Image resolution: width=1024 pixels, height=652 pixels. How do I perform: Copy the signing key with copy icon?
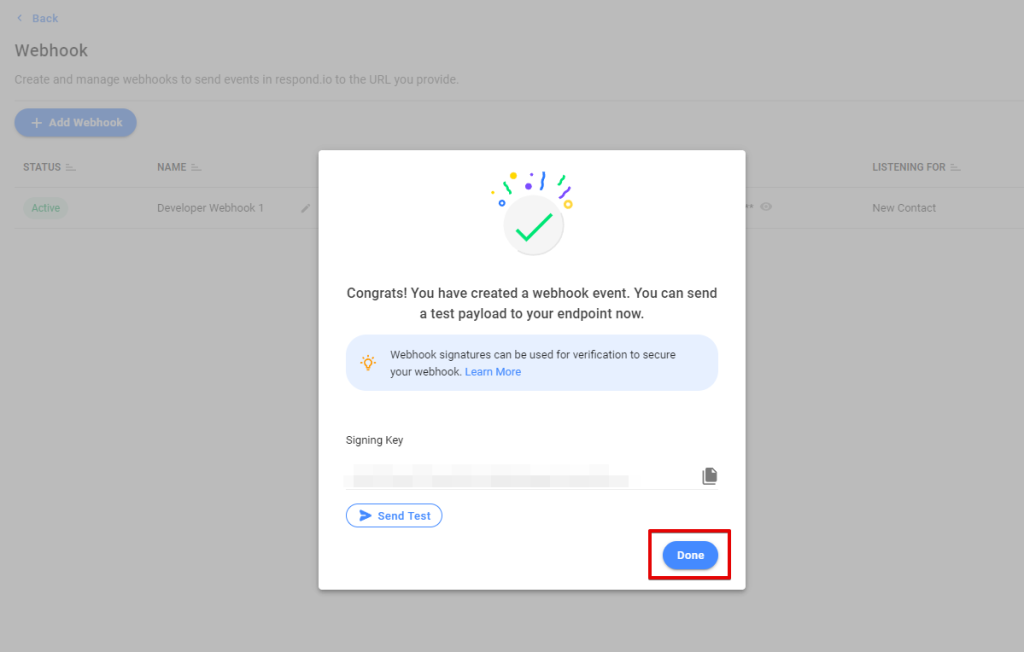tap(709, 476)
